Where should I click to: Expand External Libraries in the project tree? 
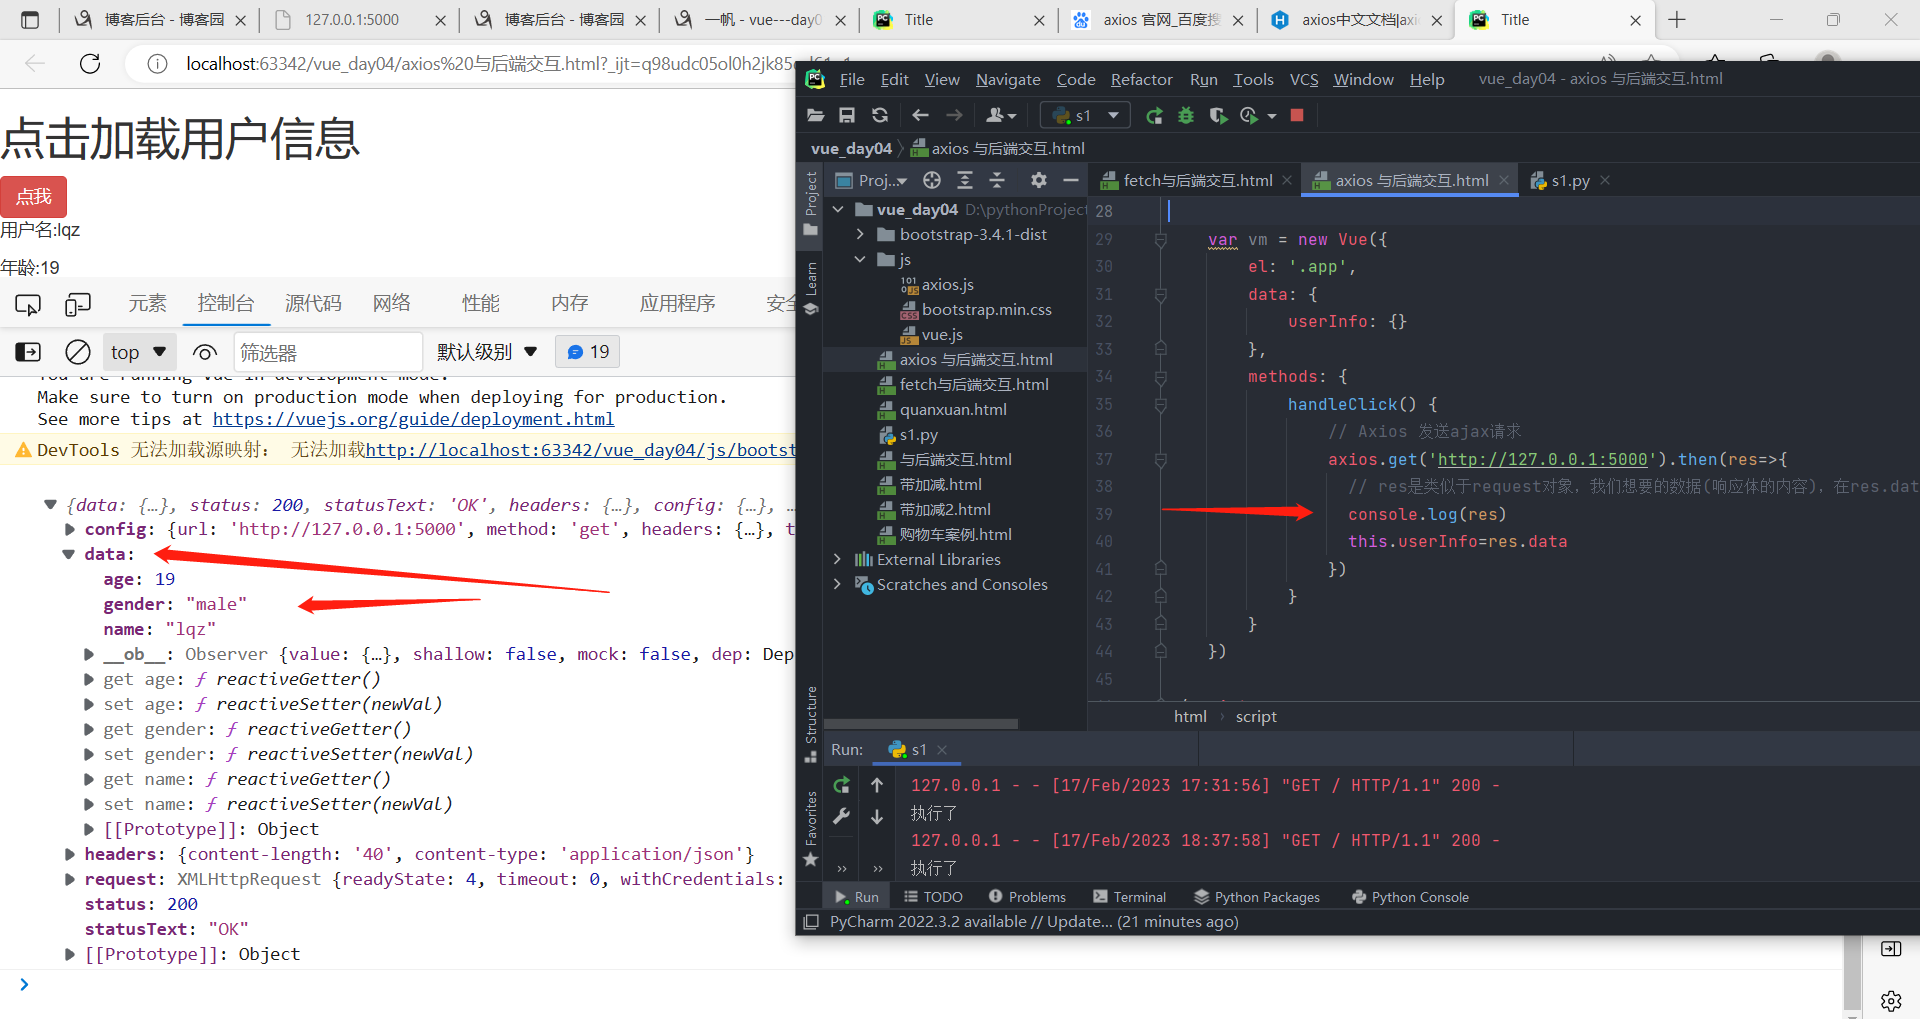click(838, 559)
